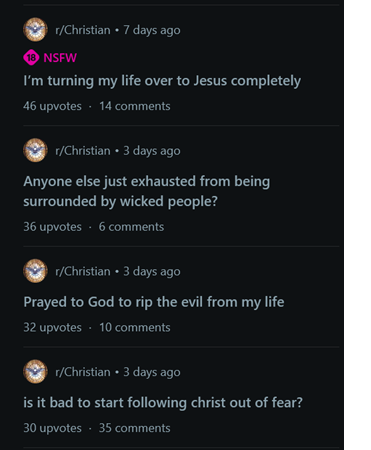
Task: Open post "I'm turning my life over to Jesus completely"
Action: click(x=162, y=81)
